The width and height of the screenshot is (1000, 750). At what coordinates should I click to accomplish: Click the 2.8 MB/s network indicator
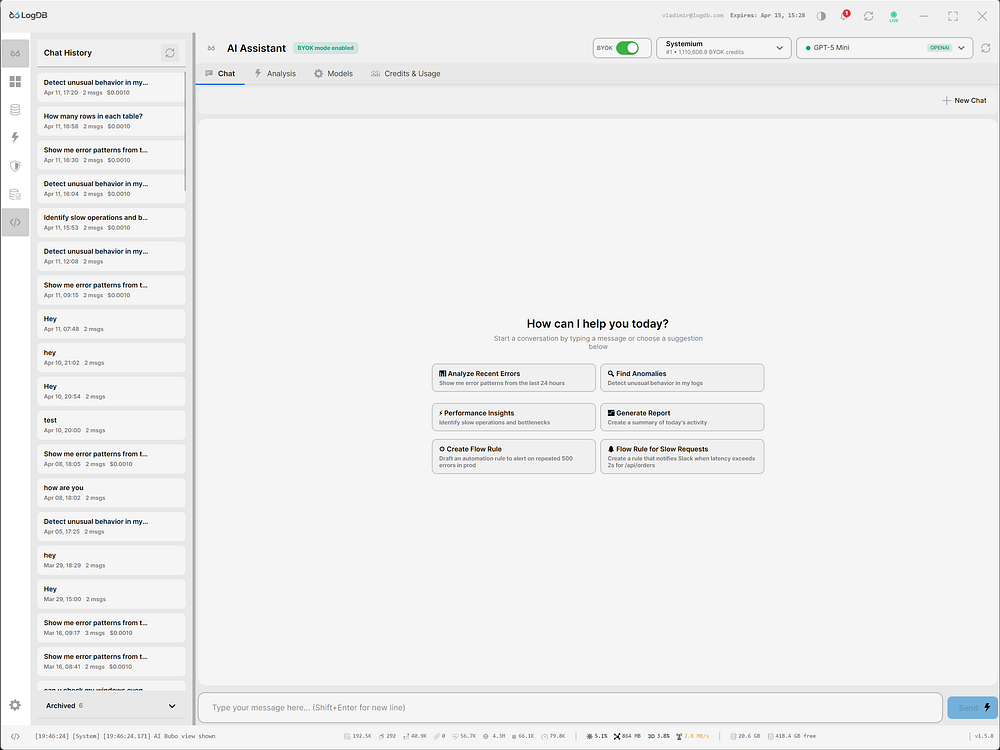[x=693, y=736]
